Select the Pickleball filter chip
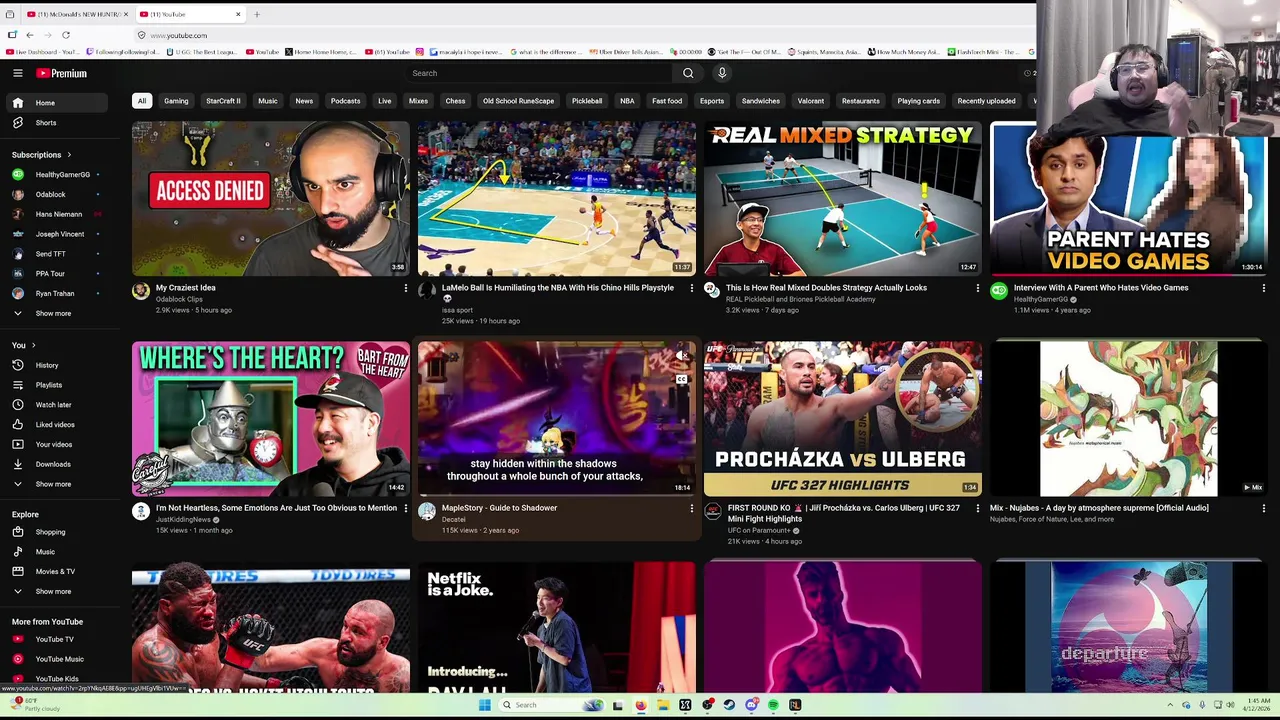Screen dimensions: 1280x720 click(x=587, y=101)
